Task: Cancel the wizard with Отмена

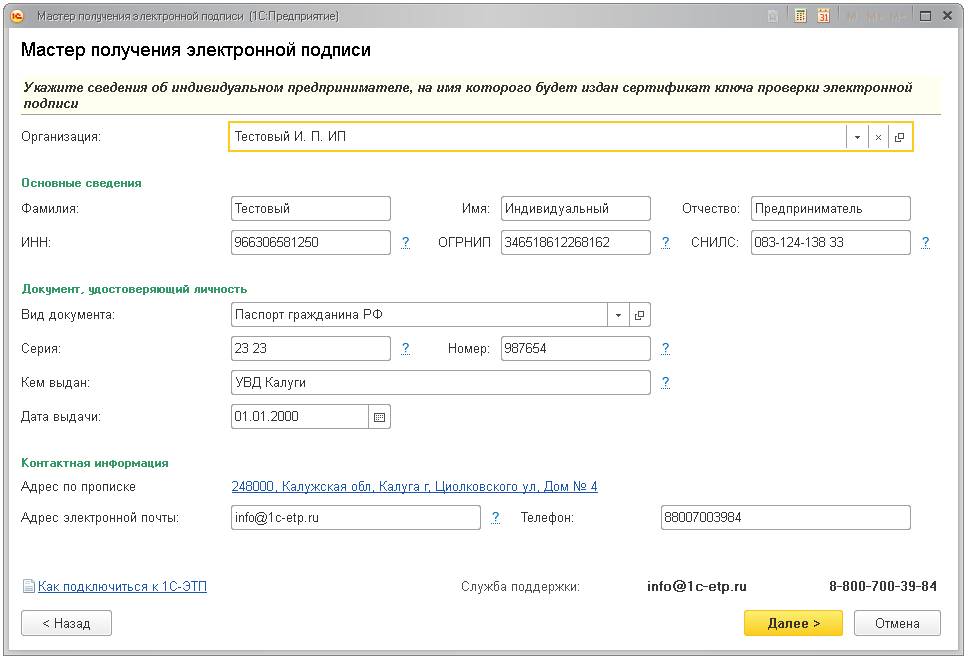Action: point(897,623)
